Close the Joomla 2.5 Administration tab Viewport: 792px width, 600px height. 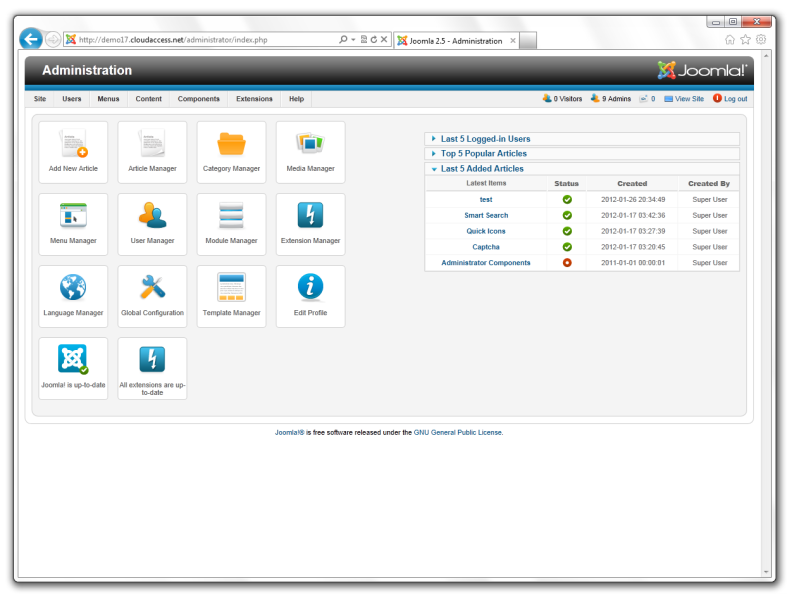point(513,41)
